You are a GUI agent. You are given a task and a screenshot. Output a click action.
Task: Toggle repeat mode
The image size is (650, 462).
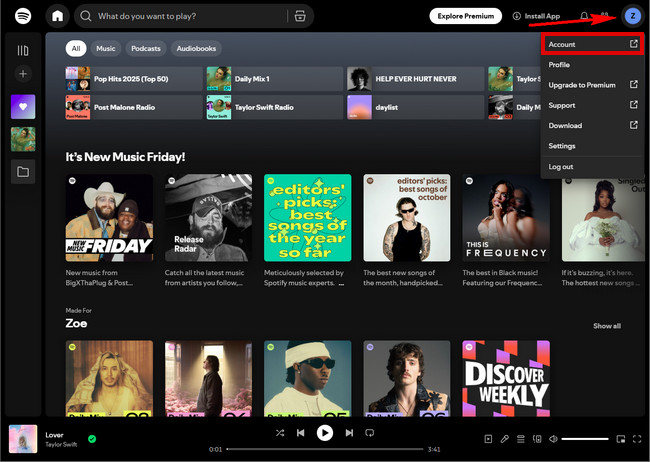tap(369, 433)
